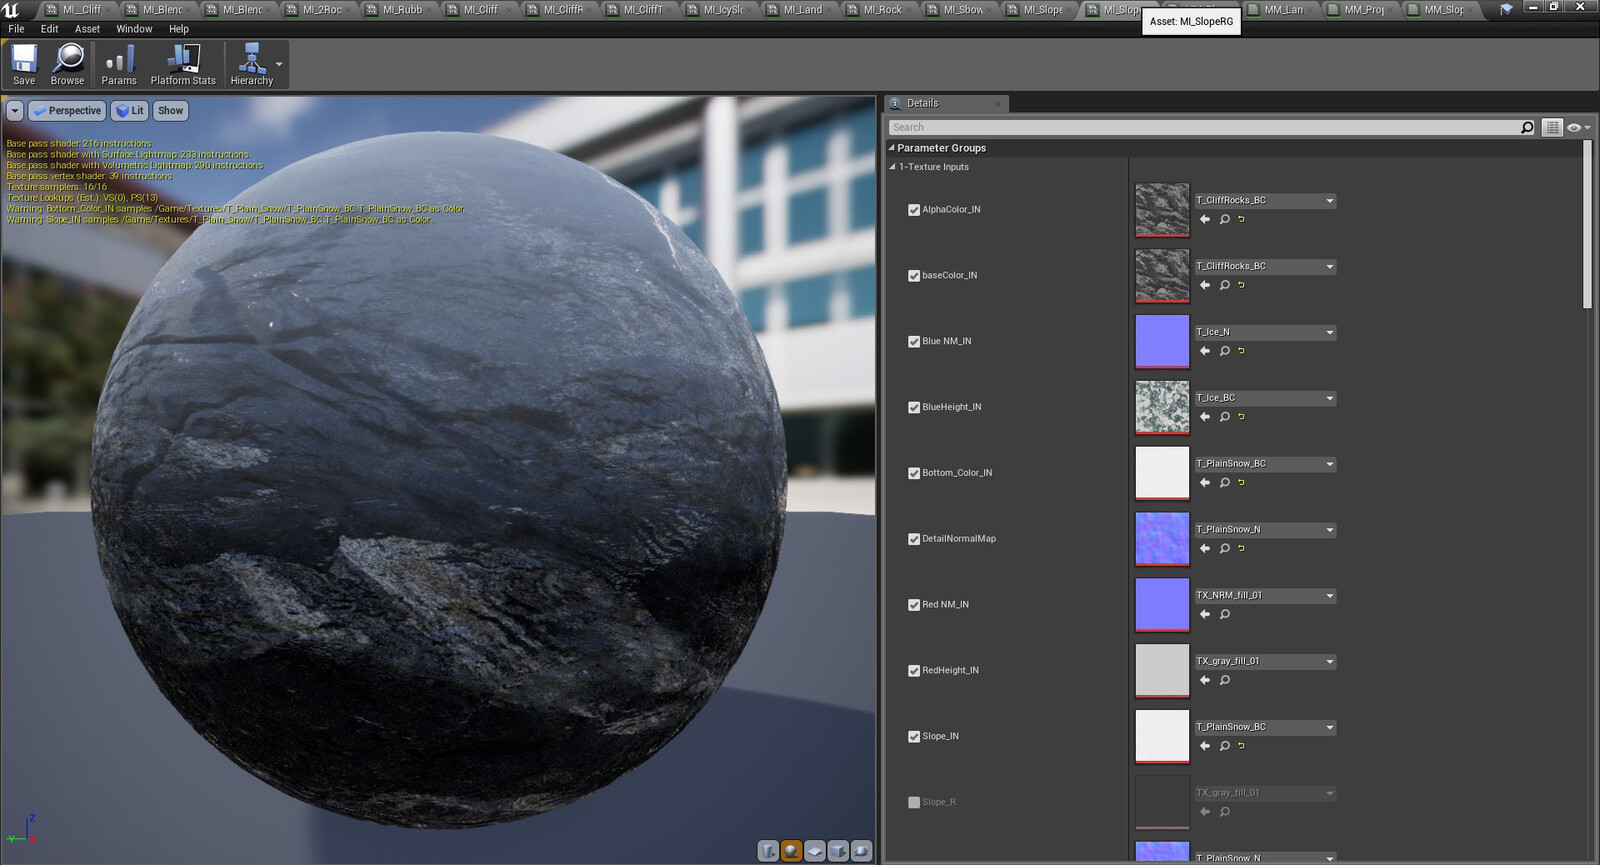The width and height of the screenshot is (1600, 865).
Task: Open Red NM_IN dropdown TX_NRM_fill_01
Action: [1265, 596]
